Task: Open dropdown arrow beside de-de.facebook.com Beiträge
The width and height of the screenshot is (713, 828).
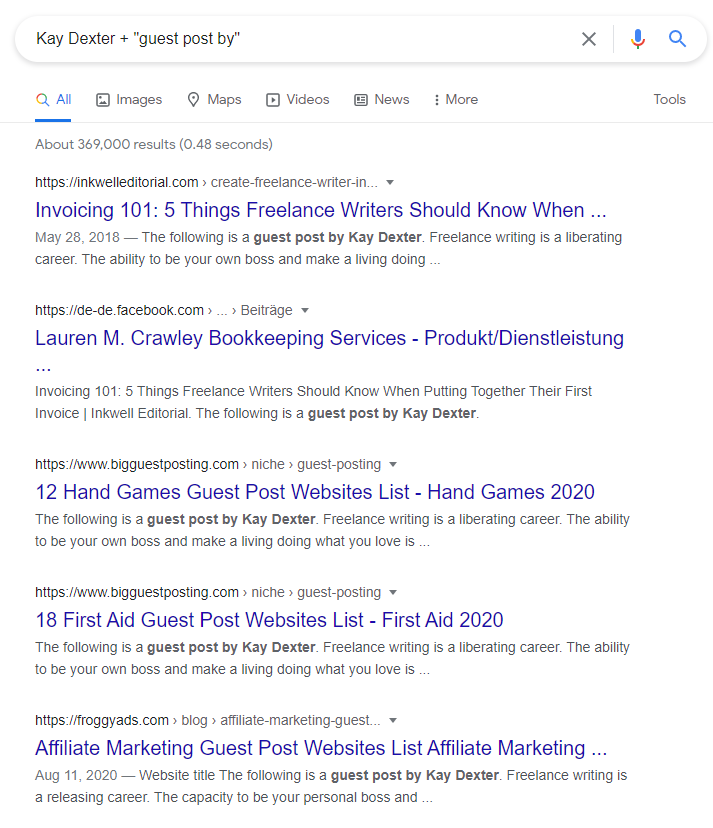Action: (x=305, y=310)
